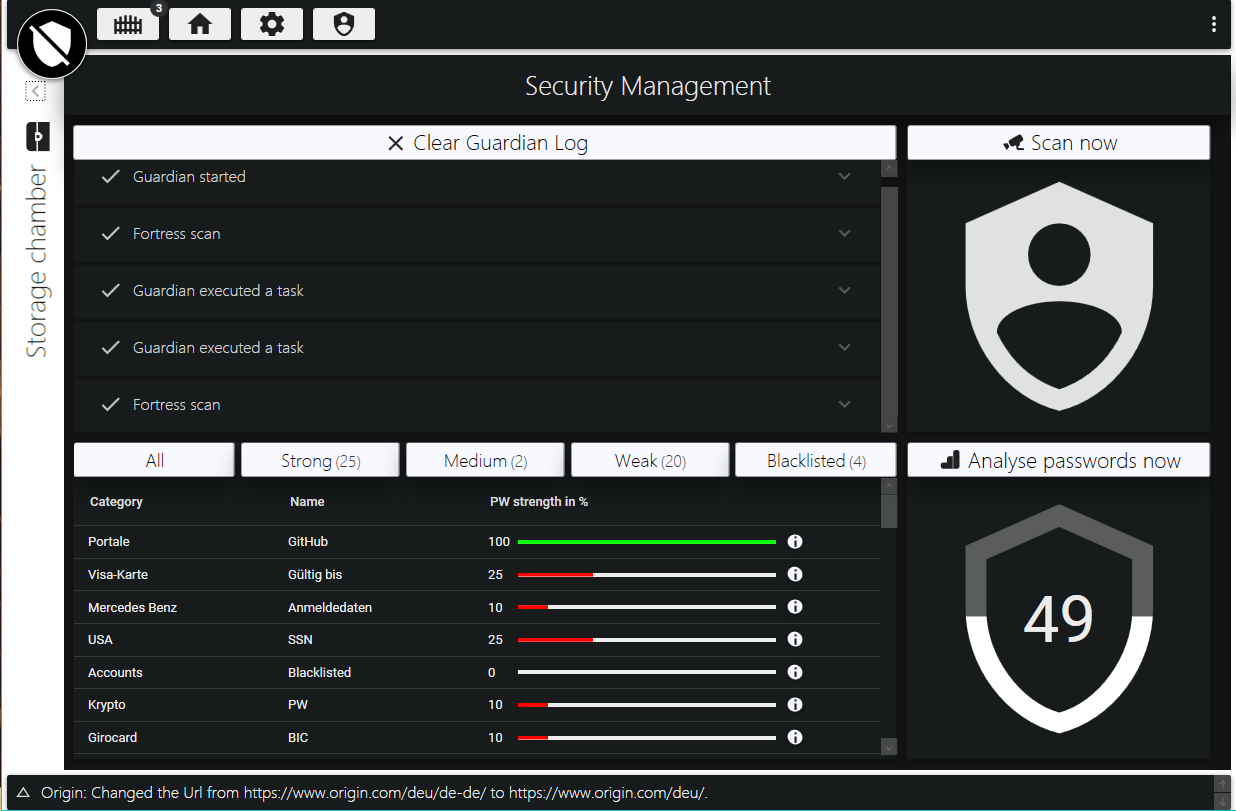Click the status bar up arrow

1222,783
